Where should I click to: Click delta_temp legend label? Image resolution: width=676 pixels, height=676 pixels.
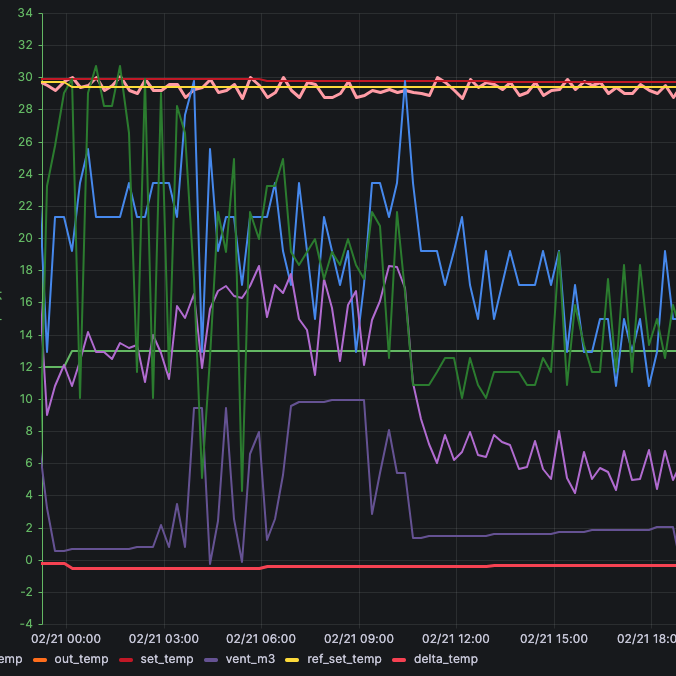(x=444, y=659)
